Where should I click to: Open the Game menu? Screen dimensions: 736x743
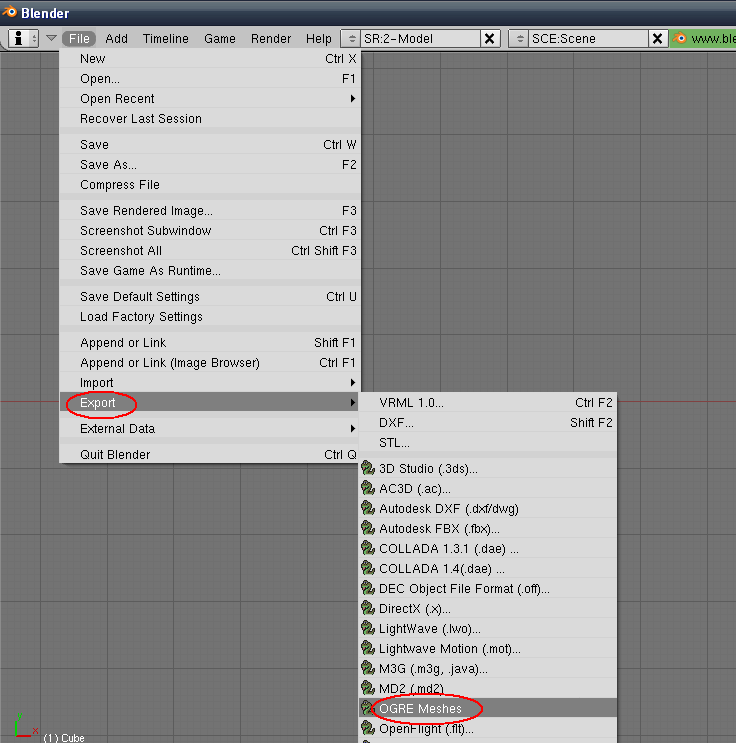[220, 38]
